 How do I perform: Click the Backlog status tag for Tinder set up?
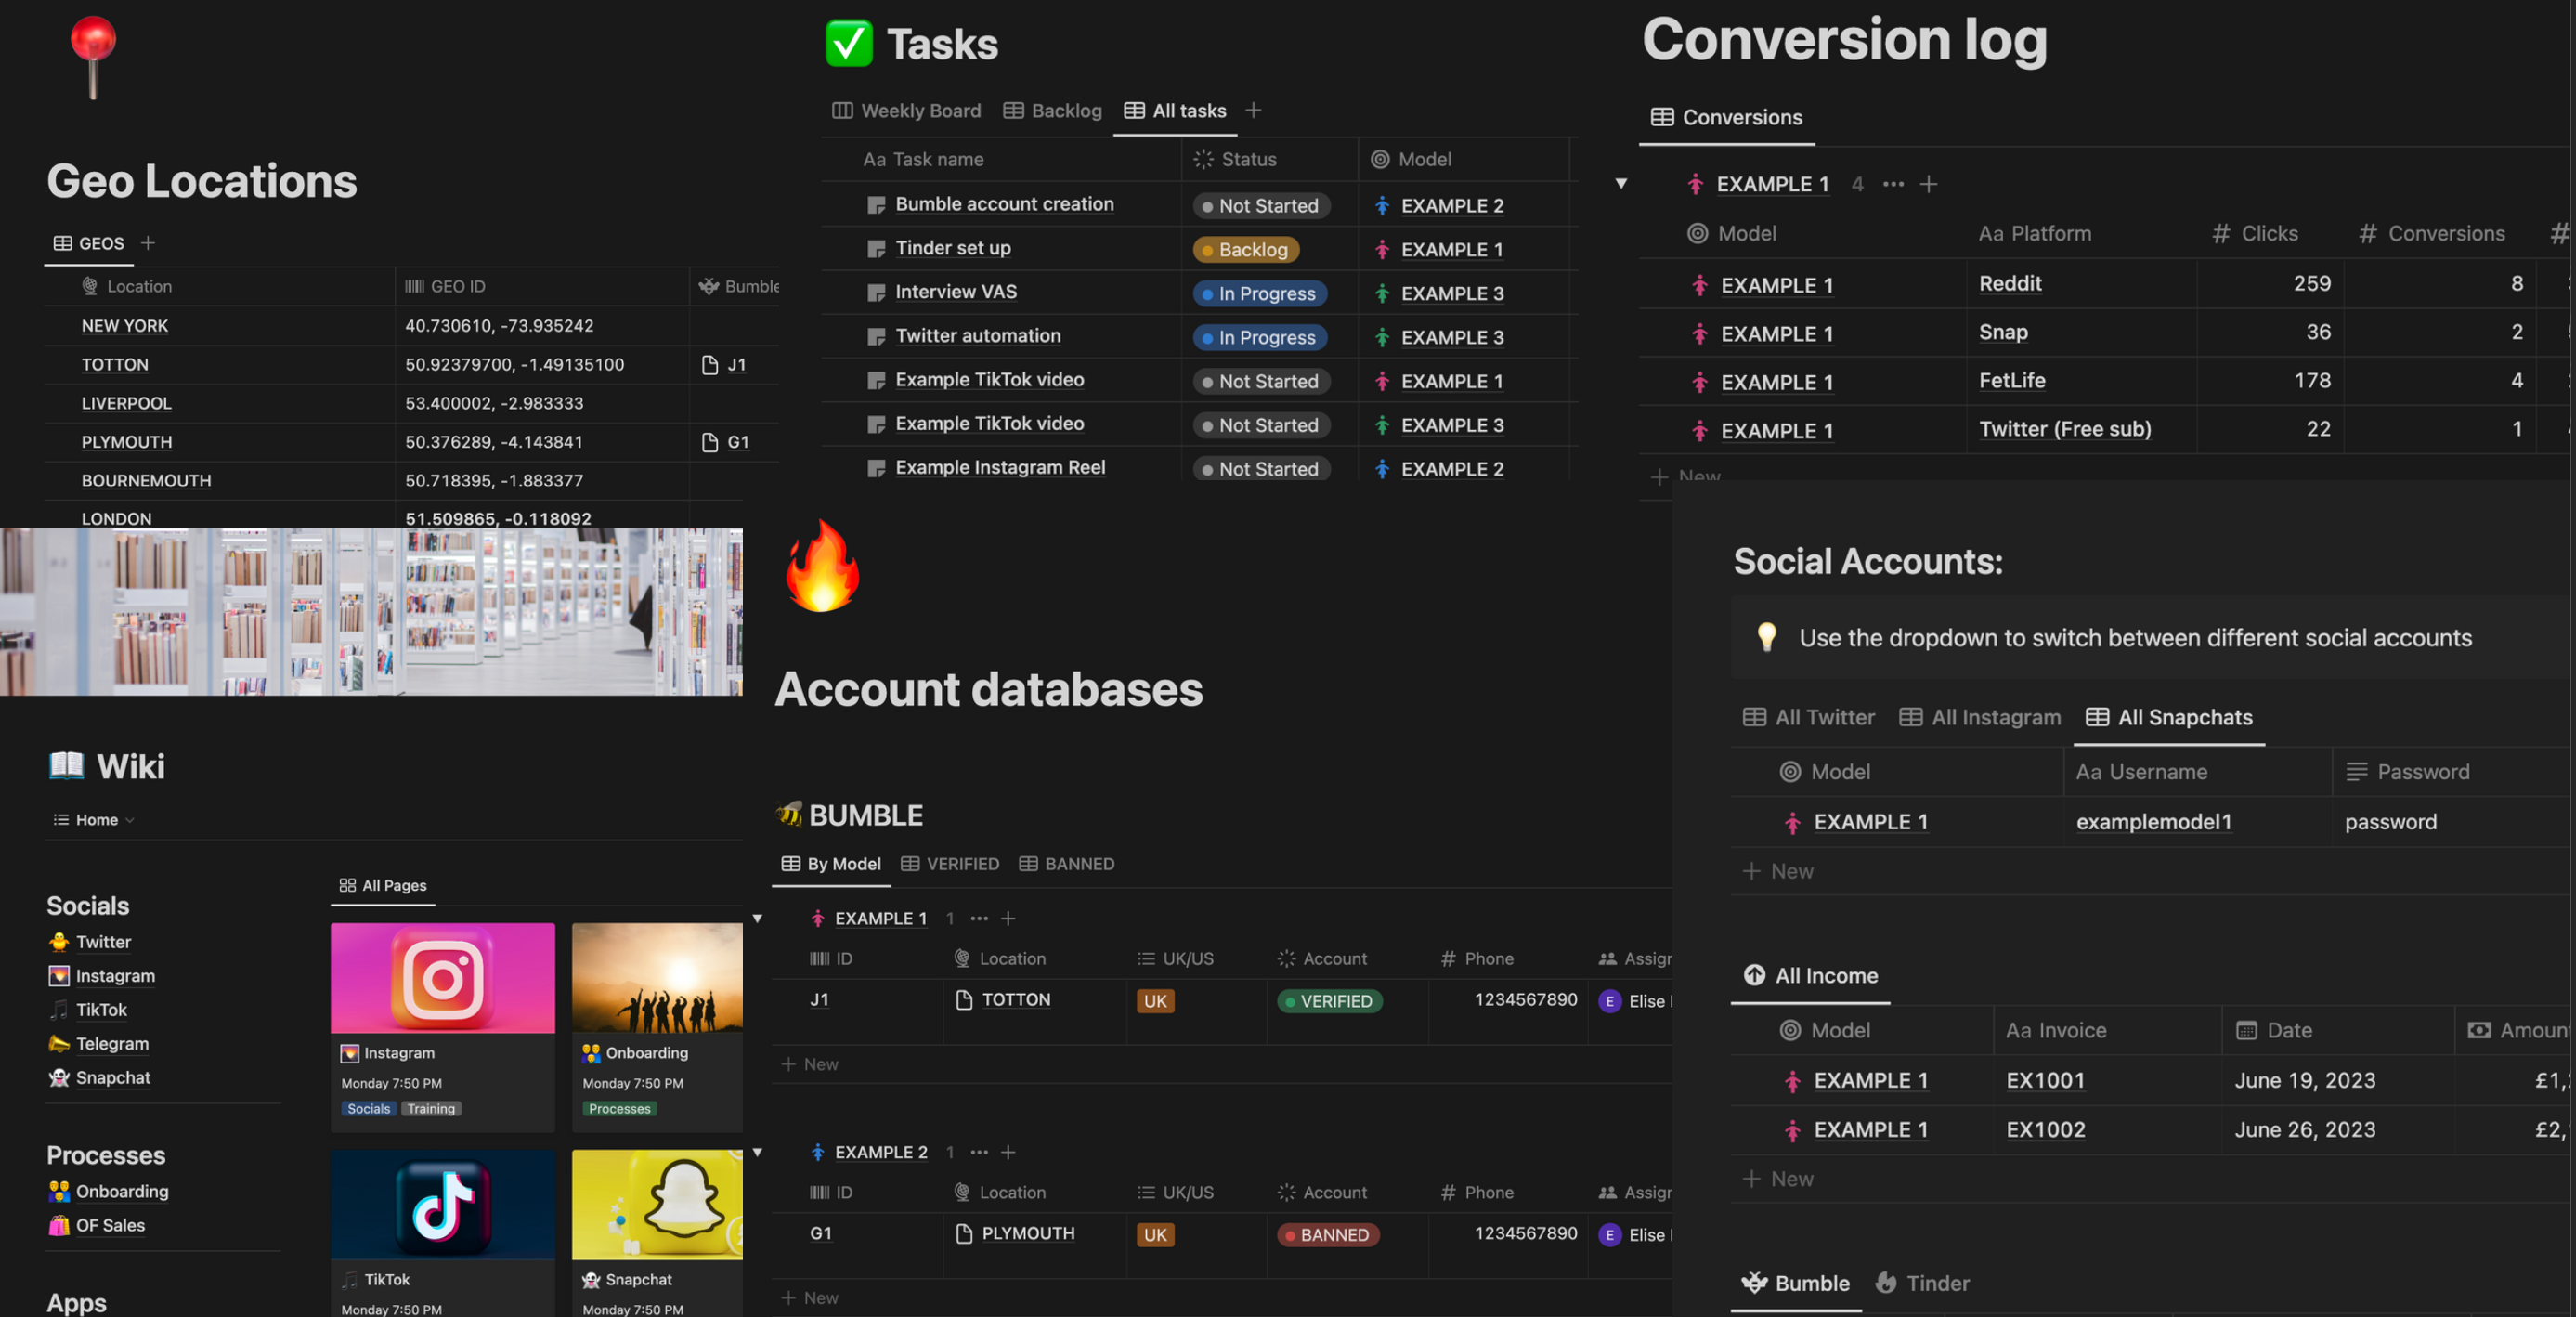1245,249
